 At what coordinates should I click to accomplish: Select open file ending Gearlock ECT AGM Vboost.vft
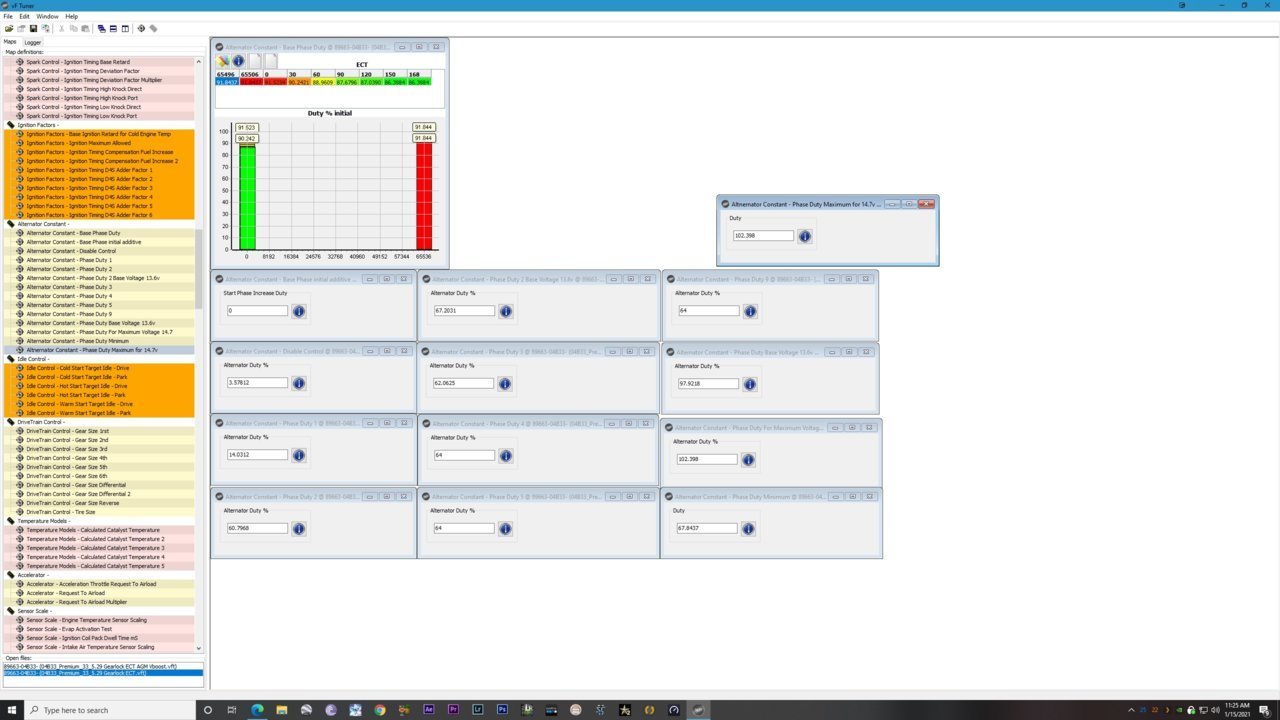pos(102,666)
